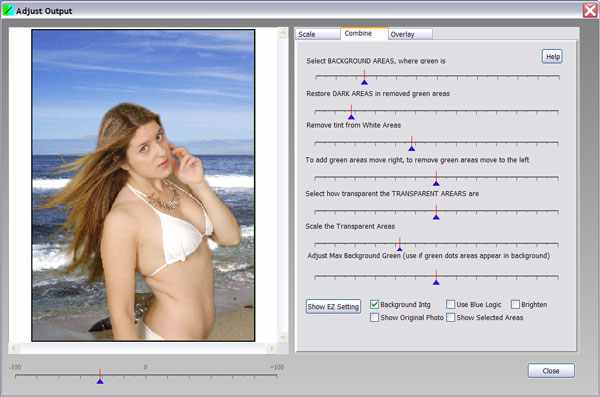Click the green Adjust Output title bar icon
This screenshot has height=397, width=600.
coord(8,10)
